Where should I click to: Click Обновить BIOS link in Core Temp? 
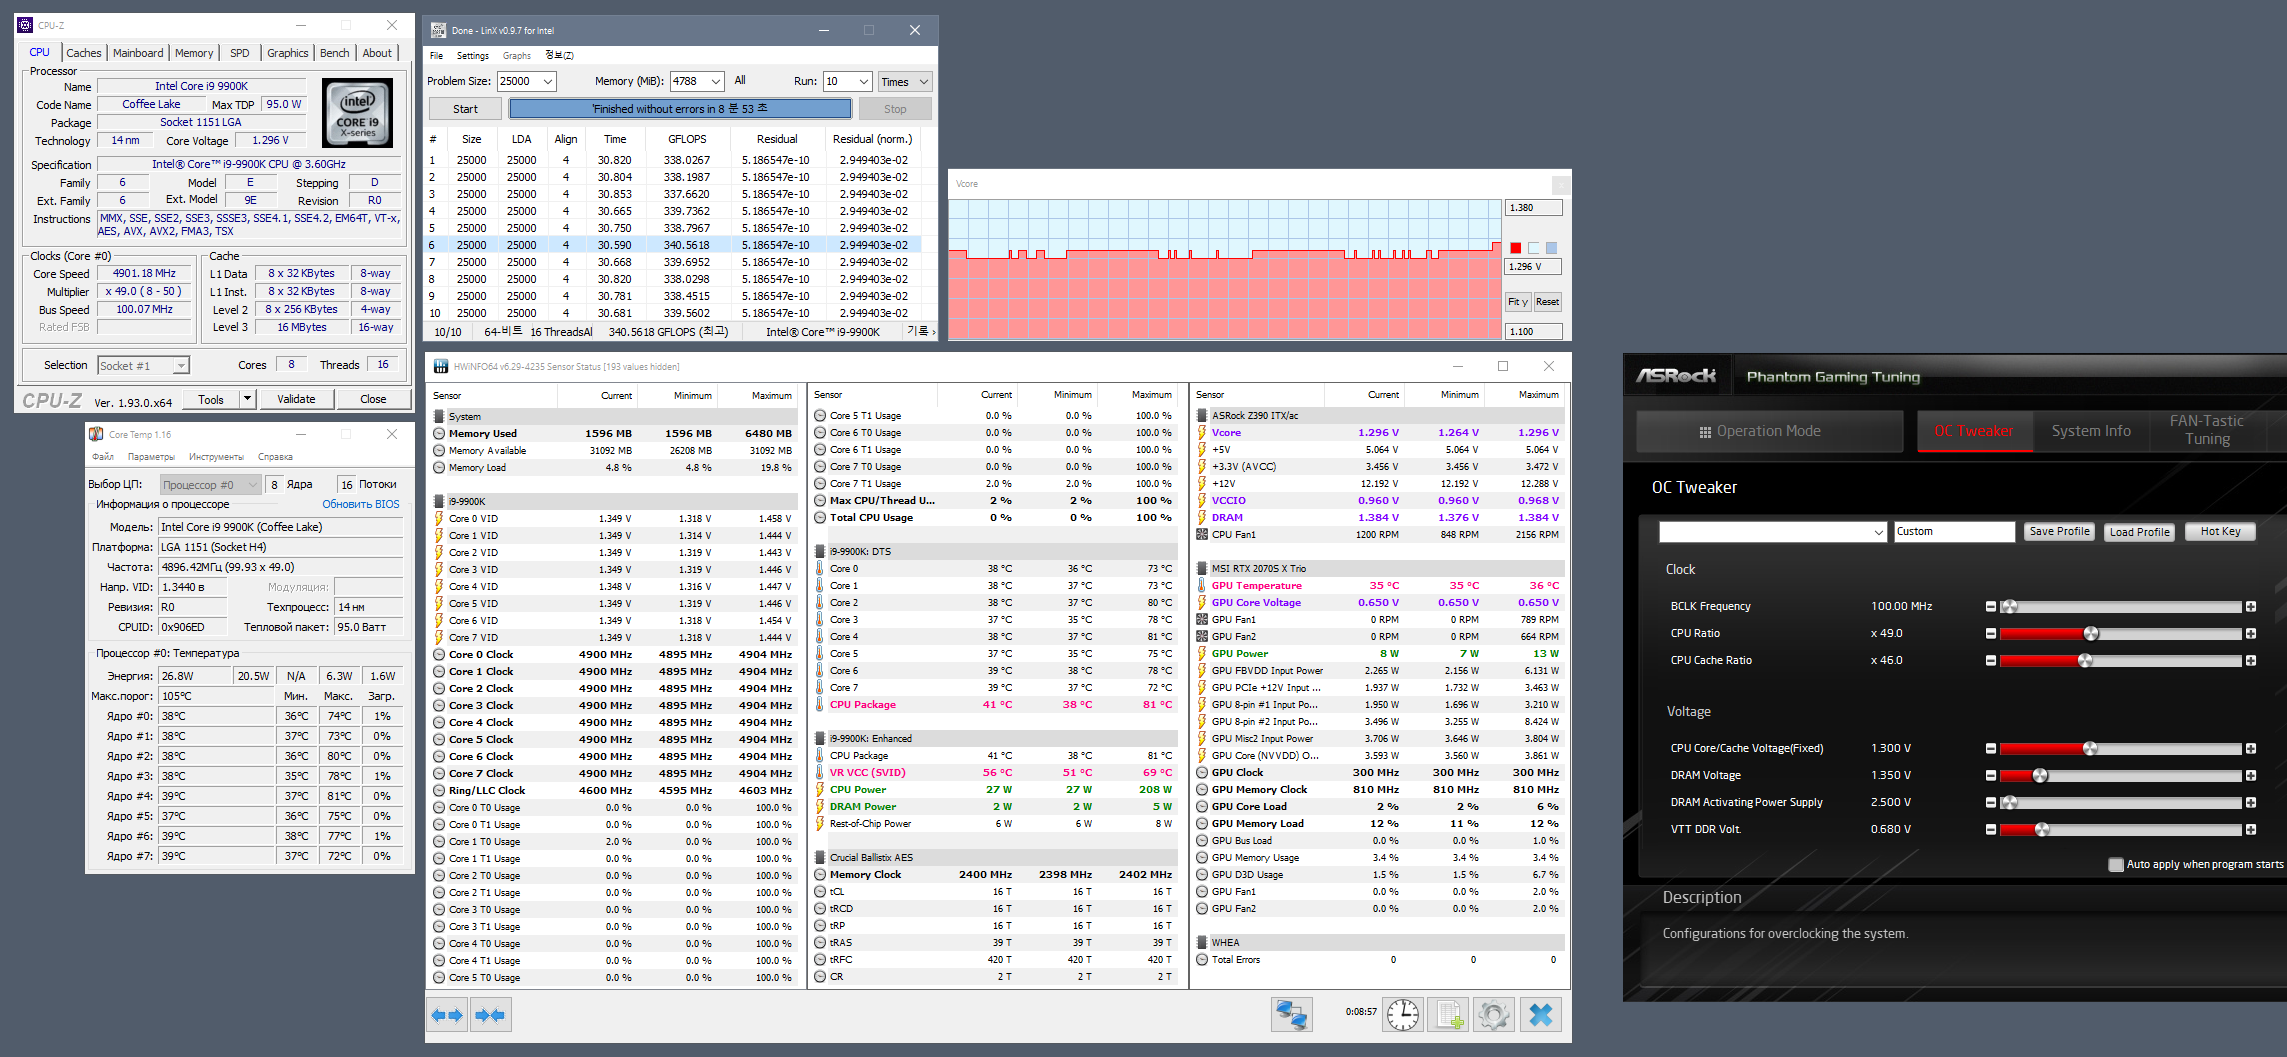coord(360,504)
